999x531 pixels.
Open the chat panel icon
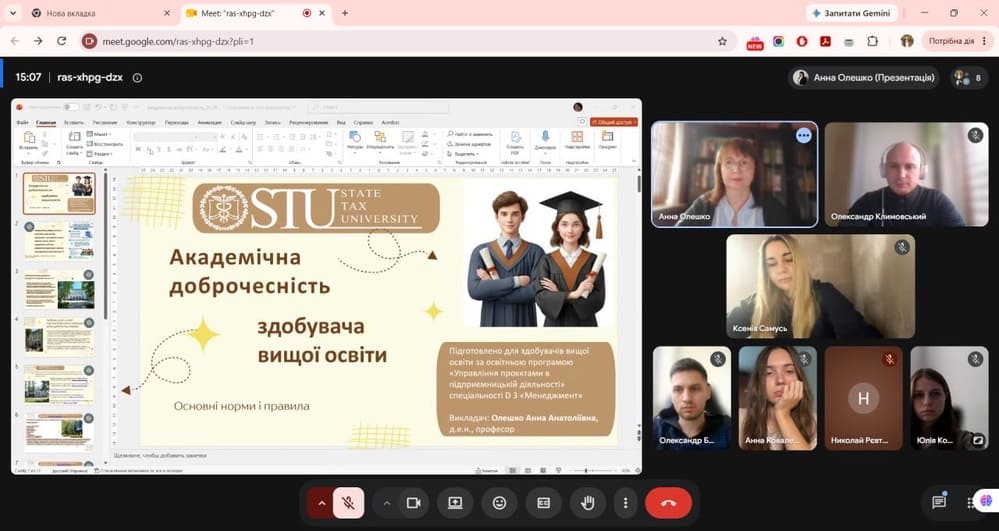938,502
